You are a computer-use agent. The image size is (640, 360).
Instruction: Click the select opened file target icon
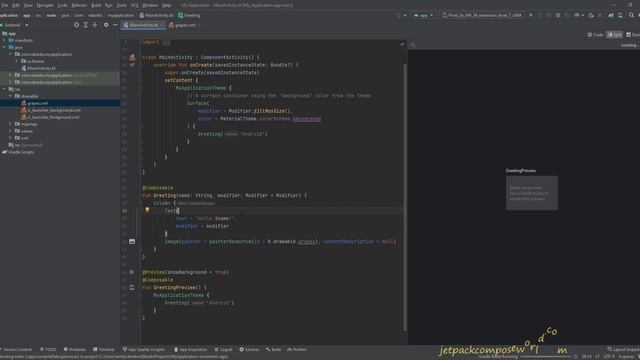[x=76, y=25]
